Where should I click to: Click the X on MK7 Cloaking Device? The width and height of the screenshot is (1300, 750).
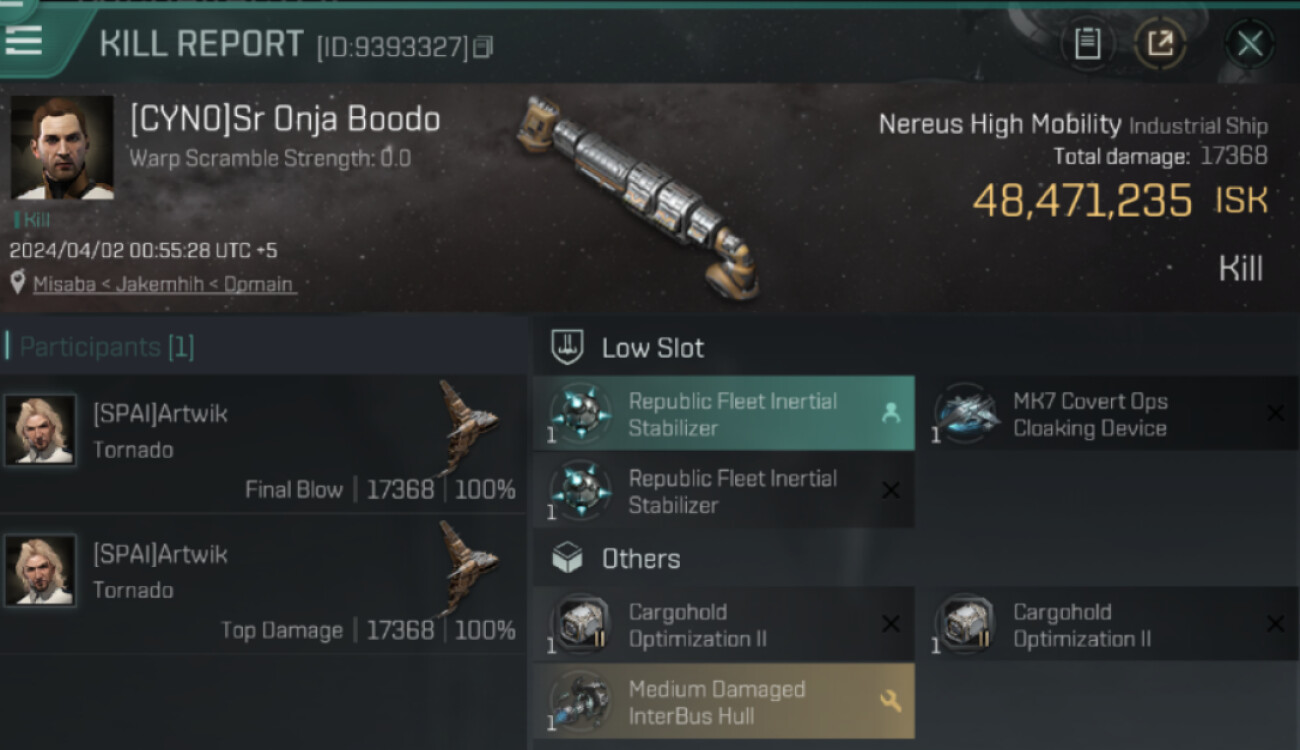[x=1274, y=413]
